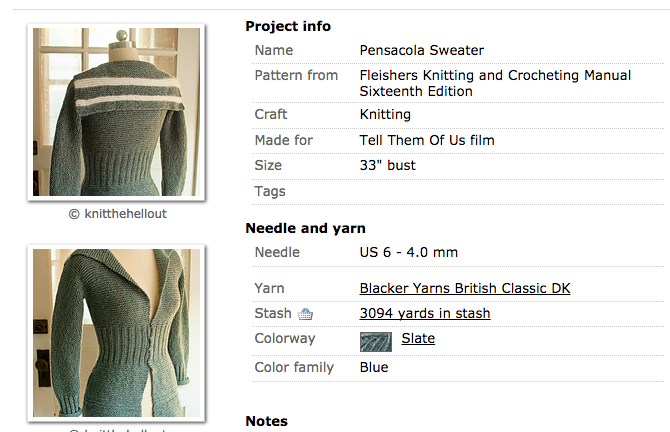Click the Knitting craft value

pos(385,115)
